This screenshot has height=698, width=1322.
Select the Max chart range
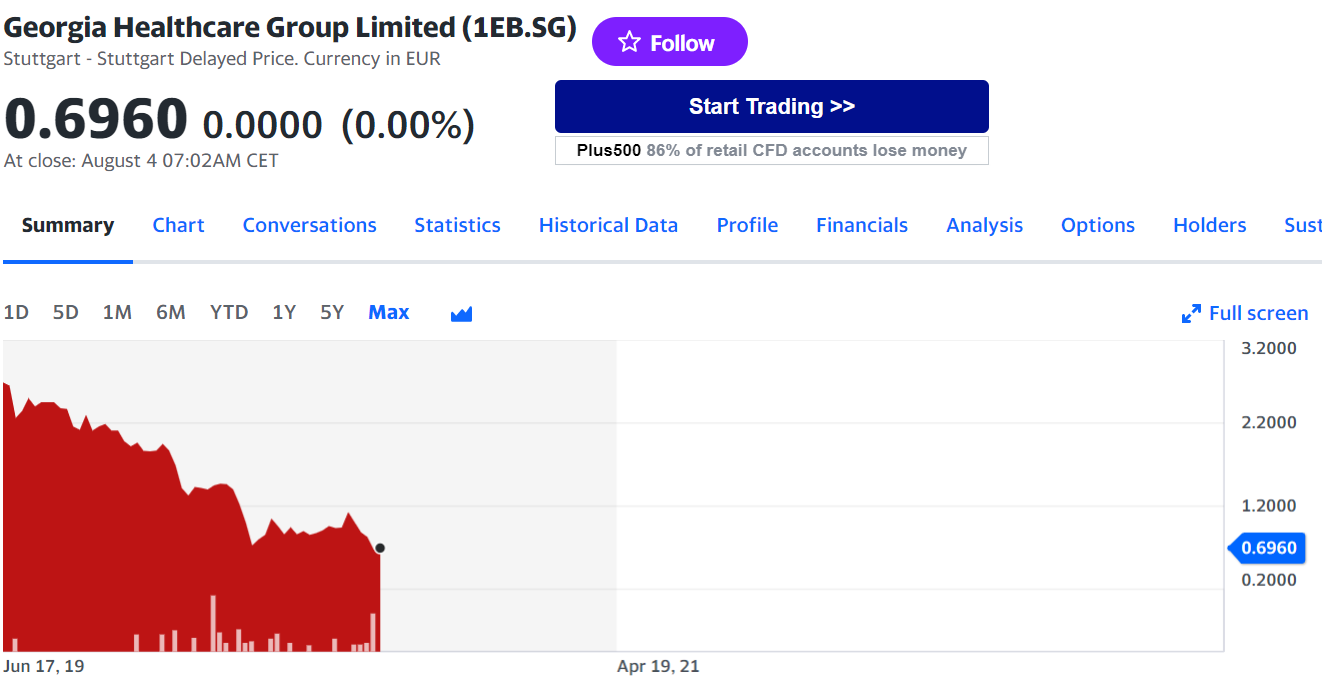388,312
